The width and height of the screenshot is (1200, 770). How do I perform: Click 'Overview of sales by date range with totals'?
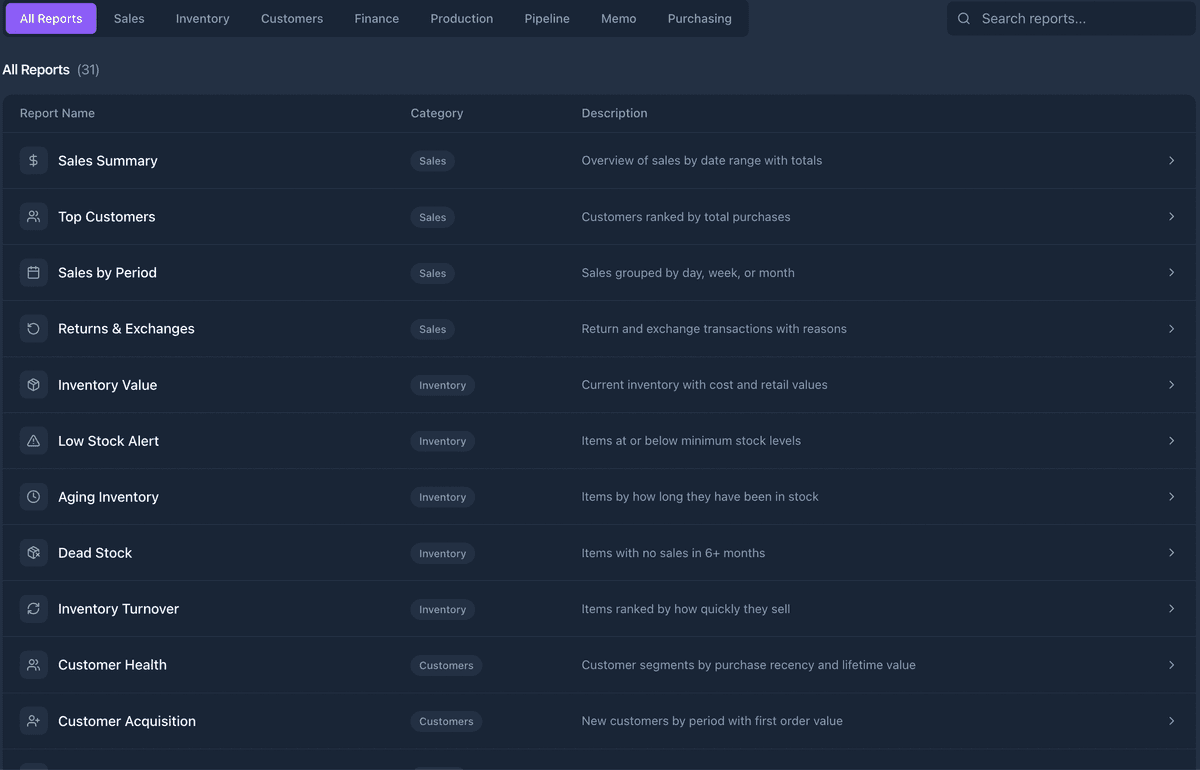pos(702,160)
